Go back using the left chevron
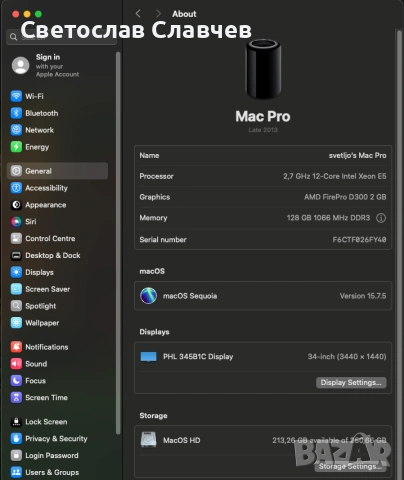 [x=138, y=14]
